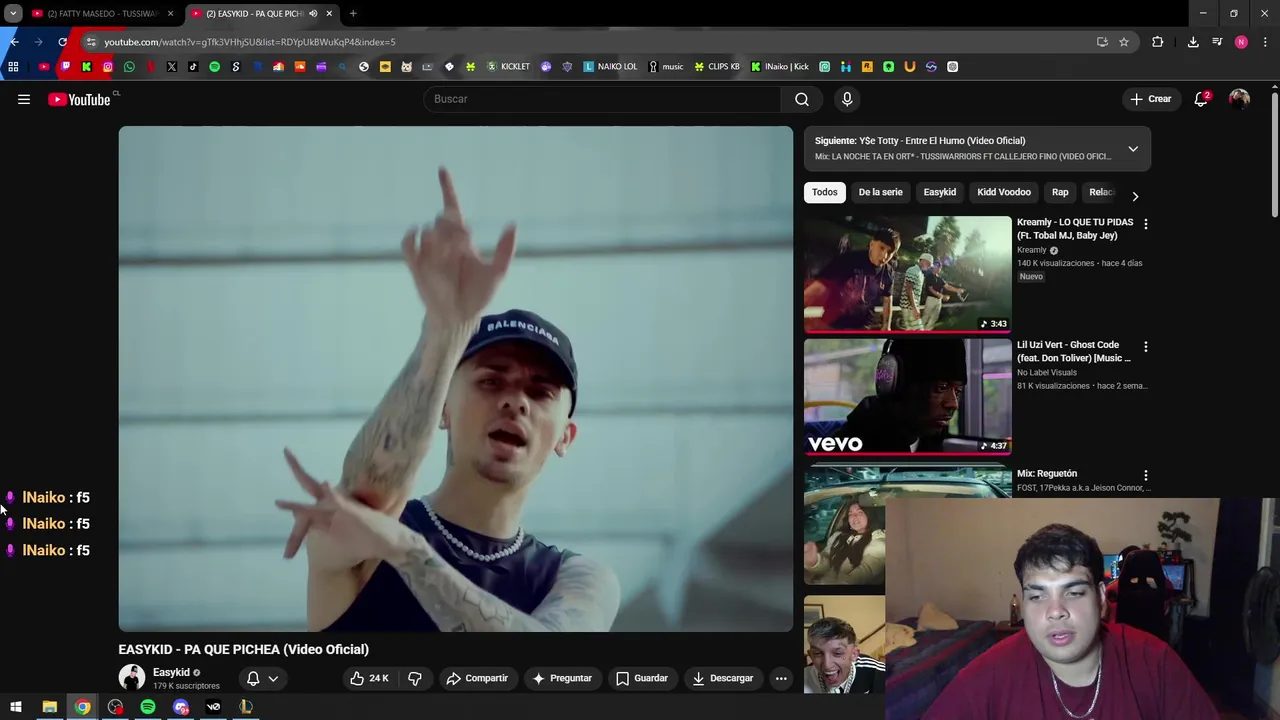Open Chrome extensions puzzle icon
This screenshot has height=720, width=1280.
click(1158, 42)
